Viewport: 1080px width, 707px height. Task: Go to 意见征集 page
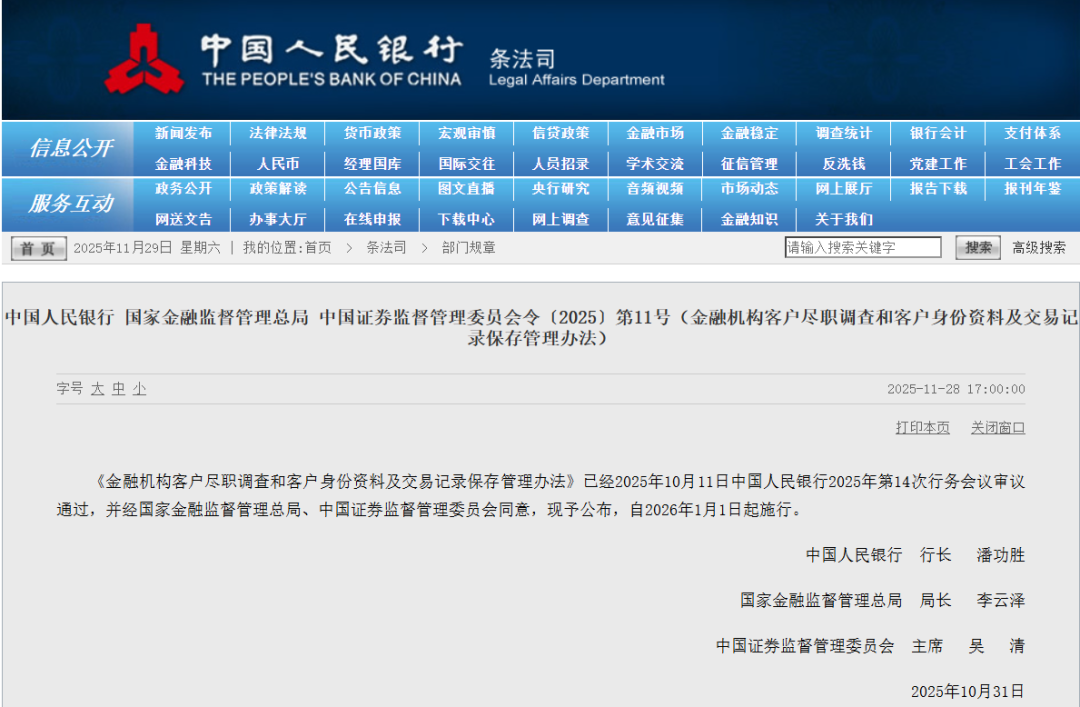point(655,220)
